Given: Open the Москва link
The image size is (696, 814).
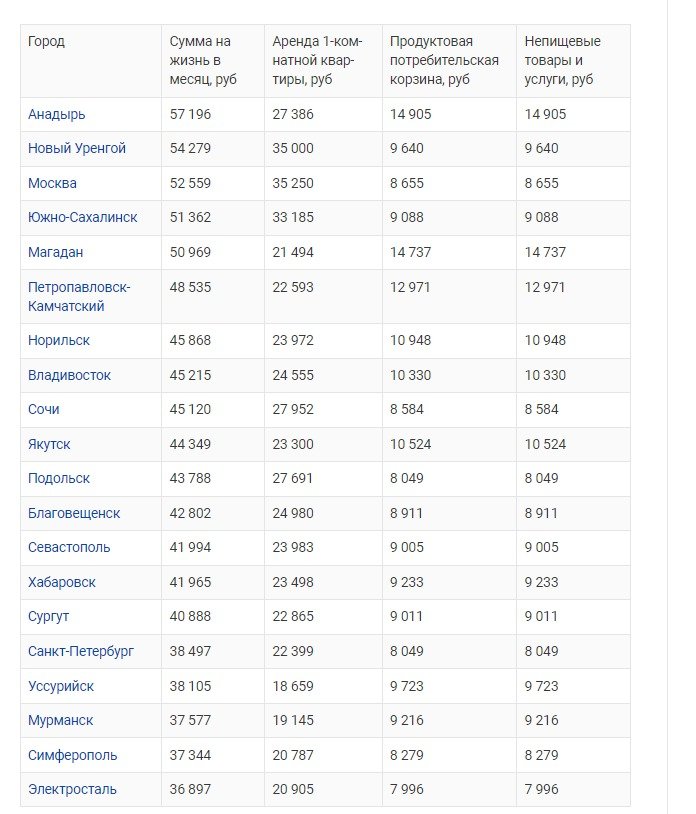Looking at the screenshot, I should 52,183.
